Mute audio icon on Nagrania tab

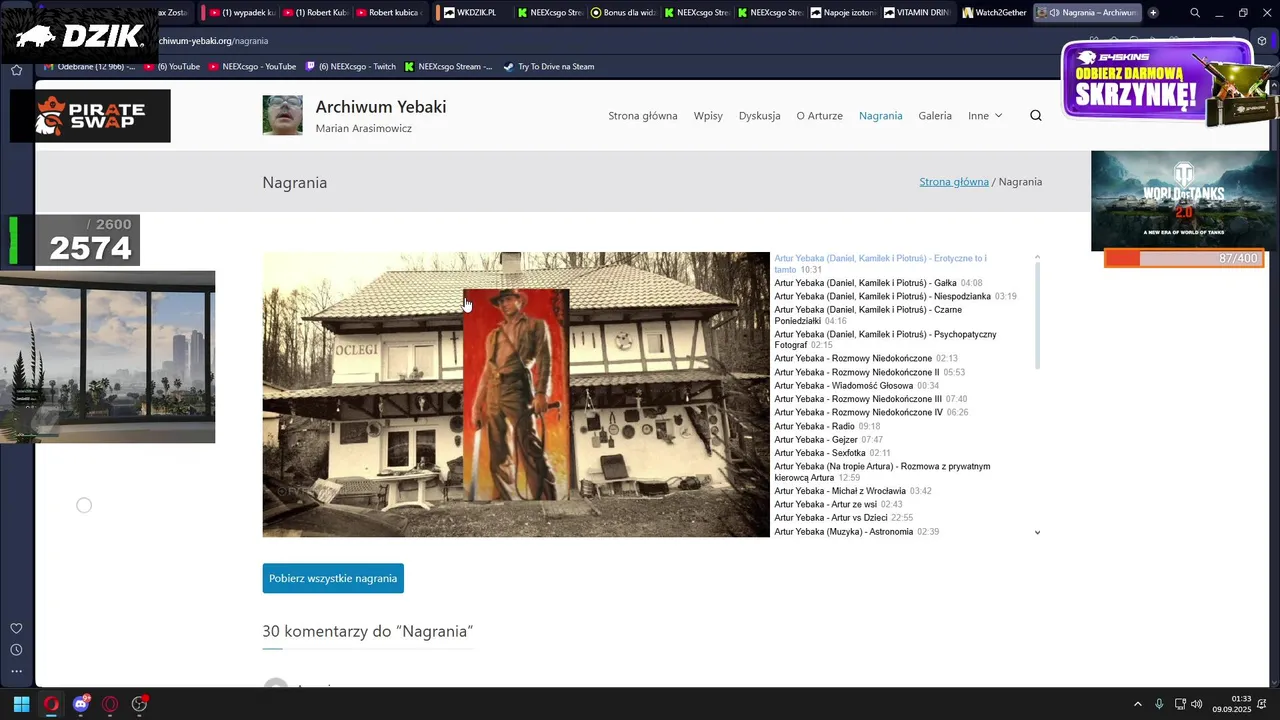click(x=1055, y=13)
